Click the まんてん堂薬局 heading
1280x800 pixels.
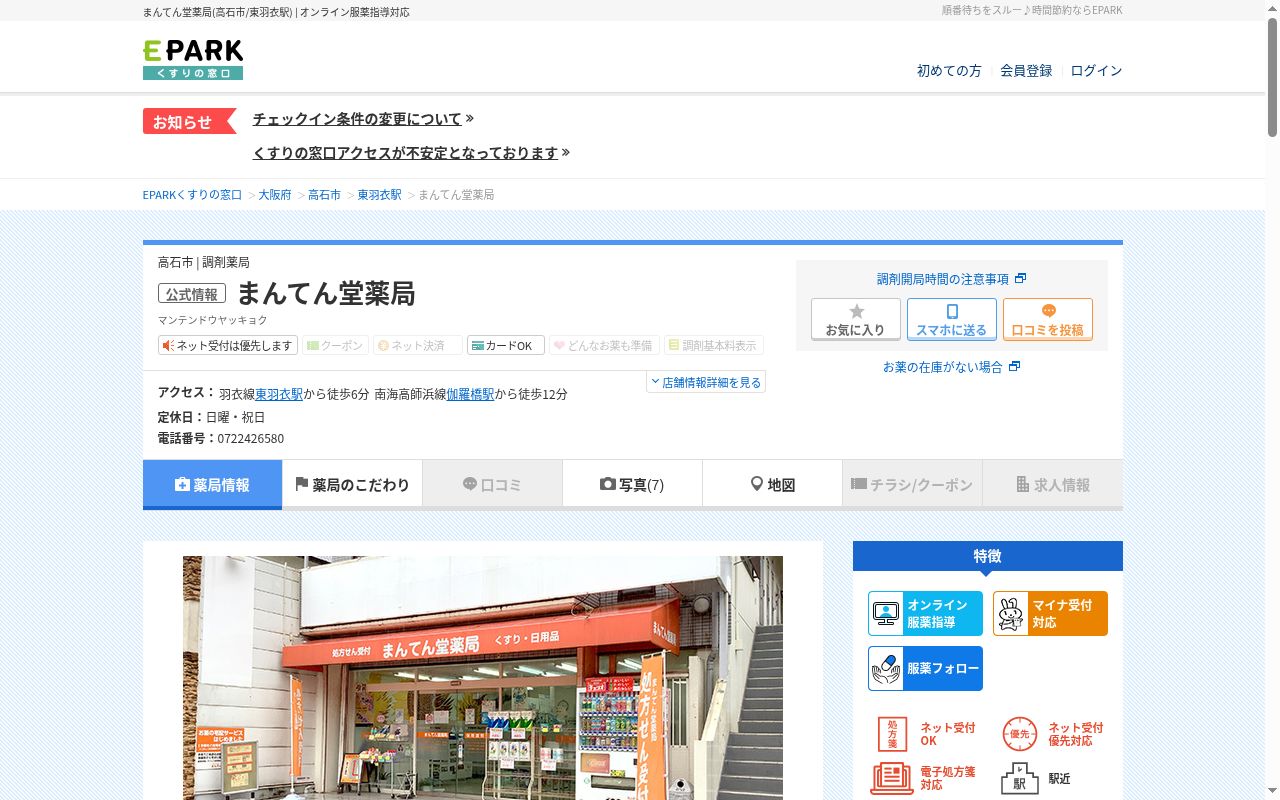click(326, 293)
